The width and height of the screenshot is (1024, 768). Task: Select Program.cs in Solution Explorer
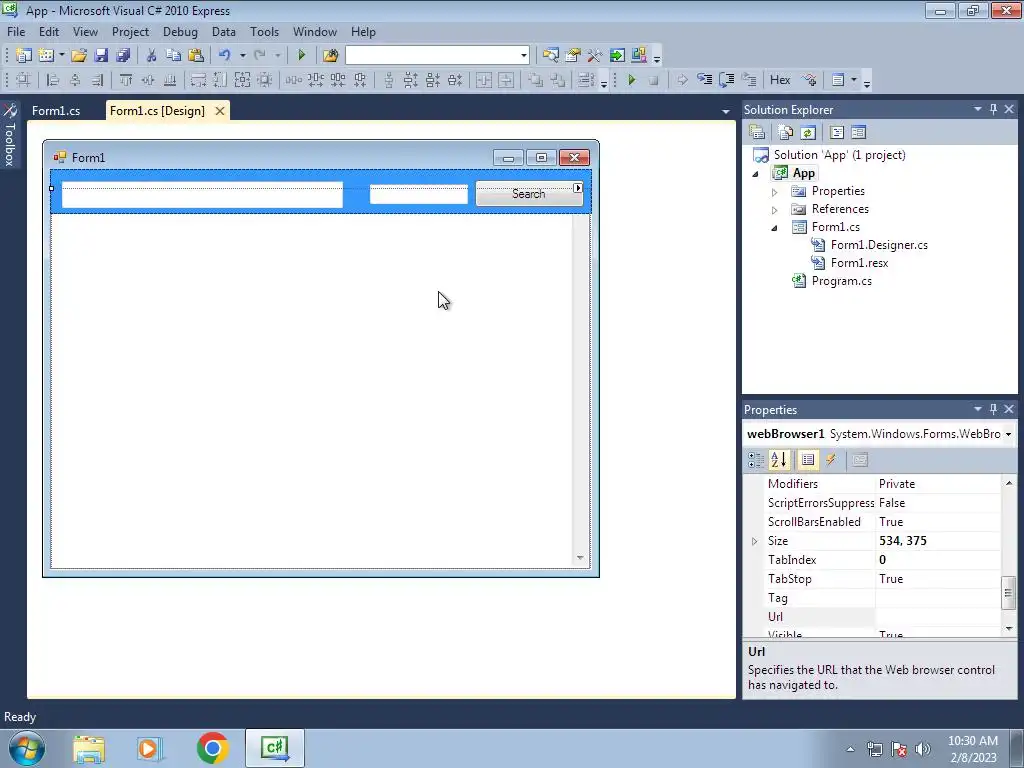pyautogui.click(x=841, y=281)
